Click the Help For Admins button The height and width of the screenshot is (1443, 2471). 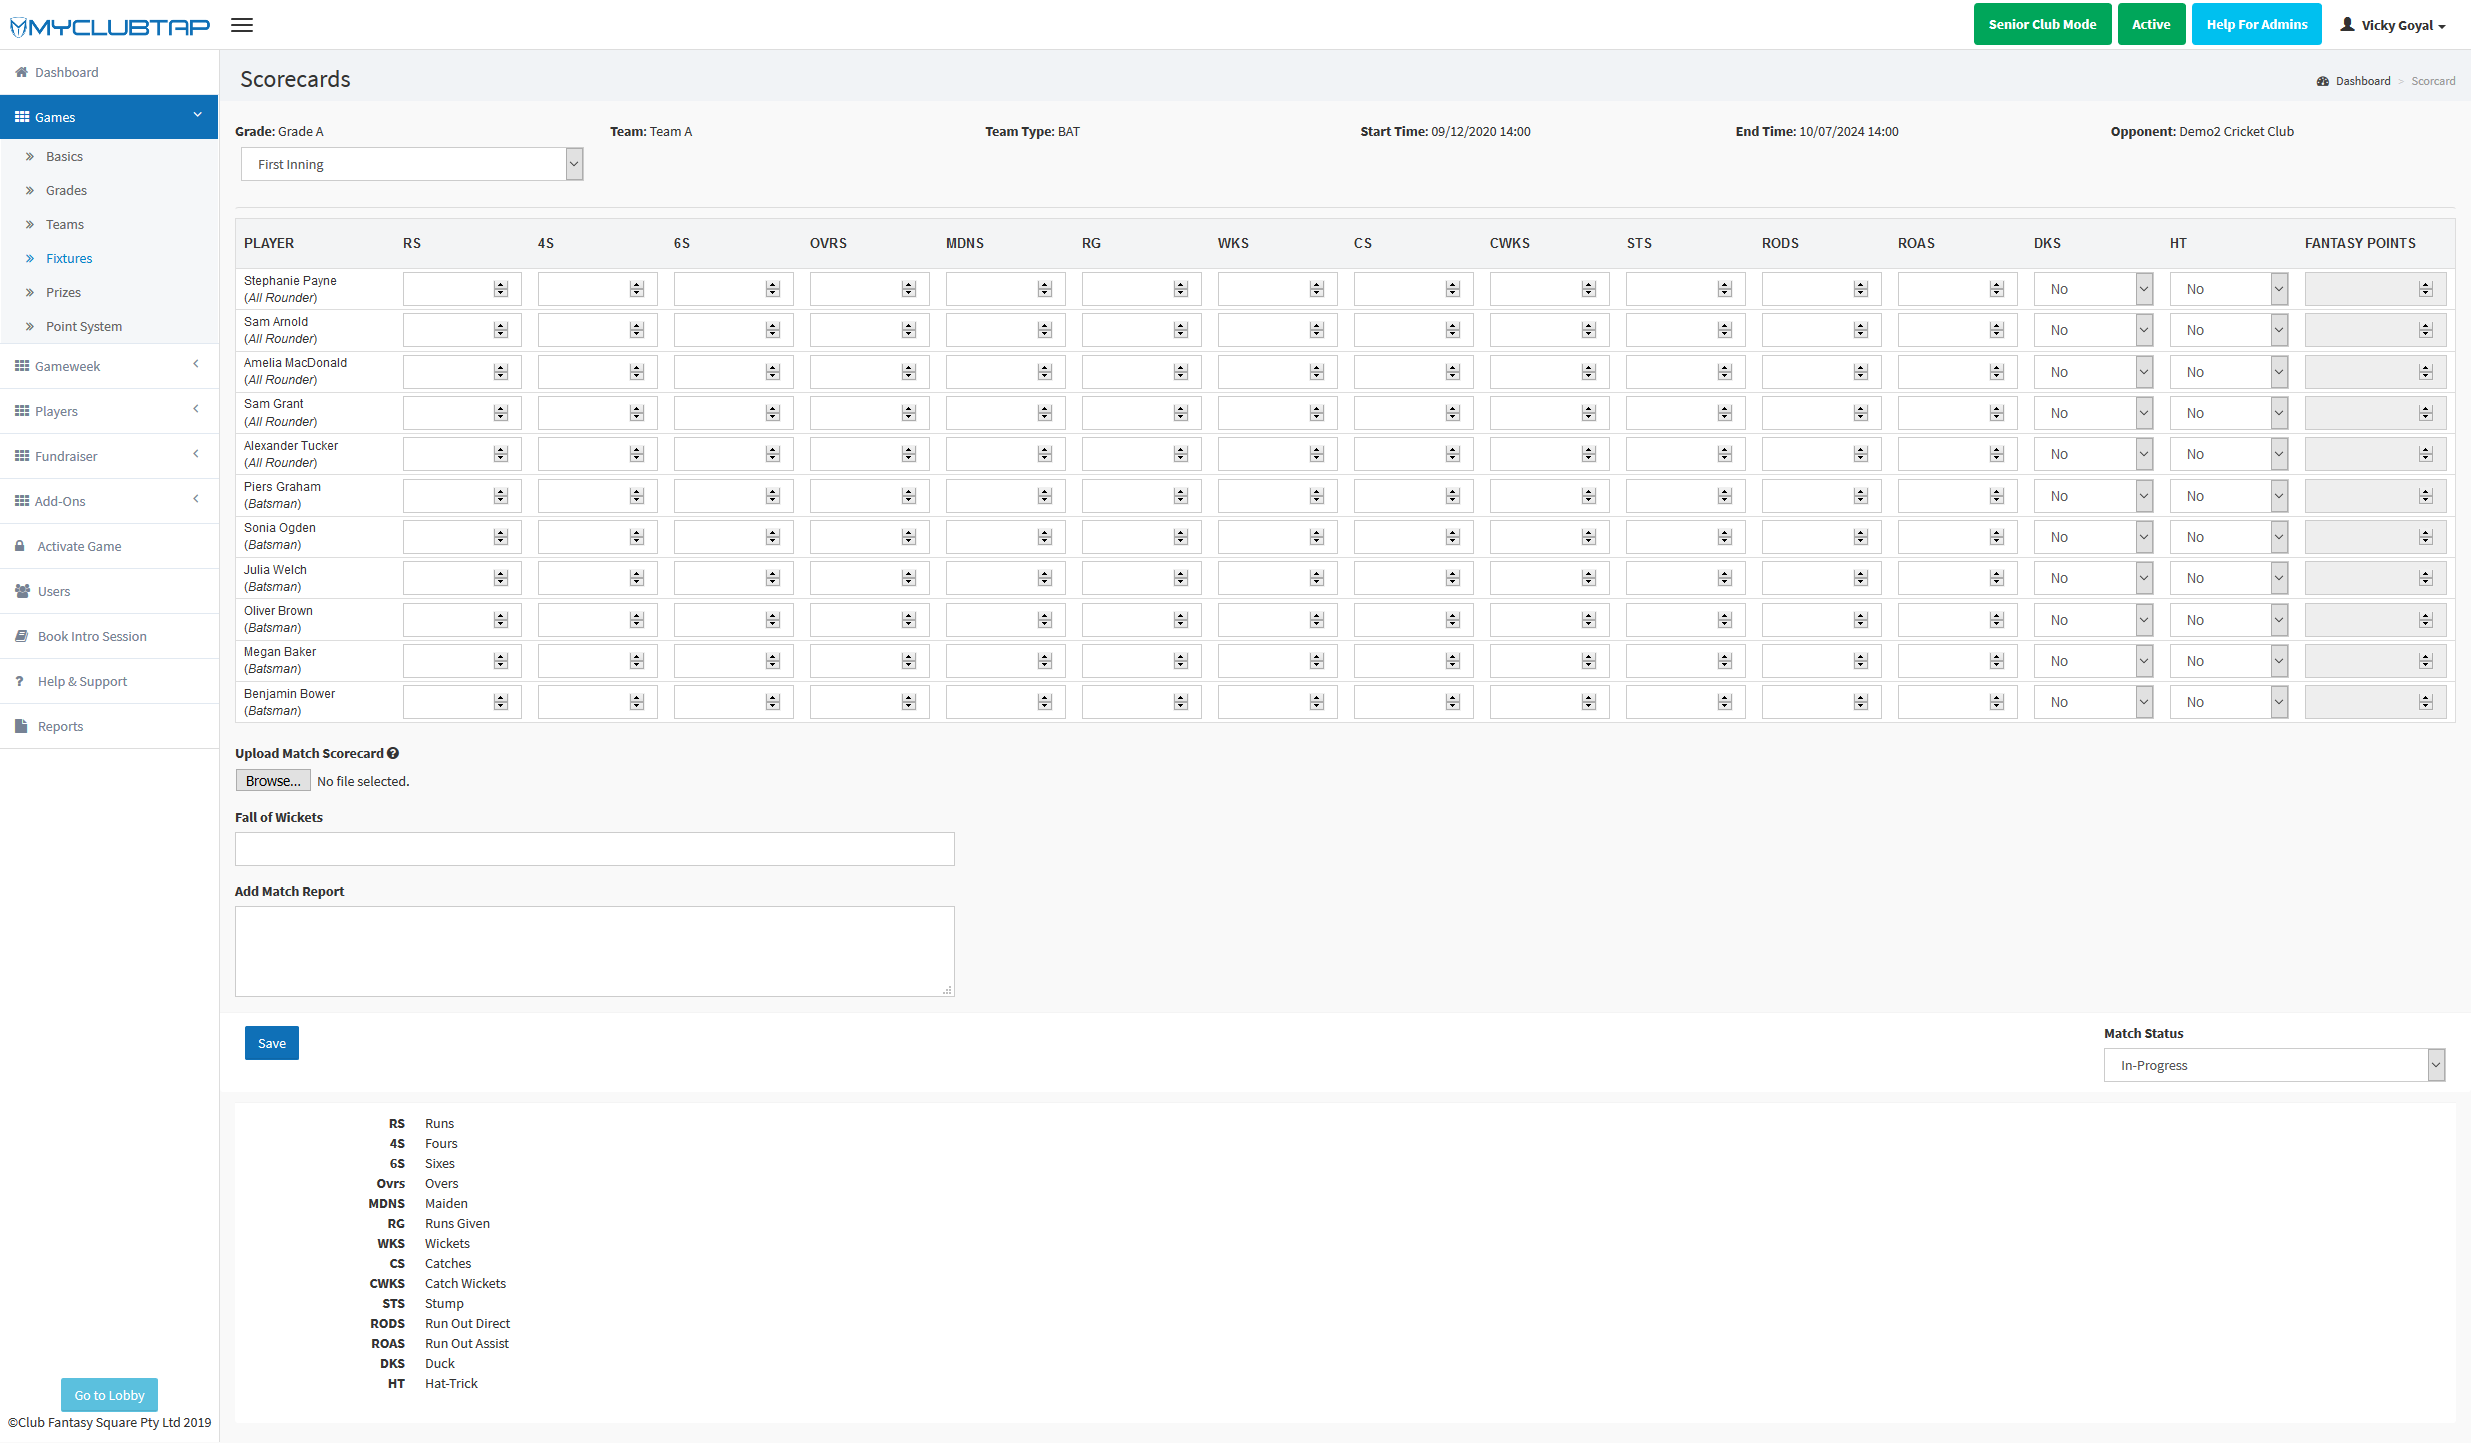point(2256,25)
